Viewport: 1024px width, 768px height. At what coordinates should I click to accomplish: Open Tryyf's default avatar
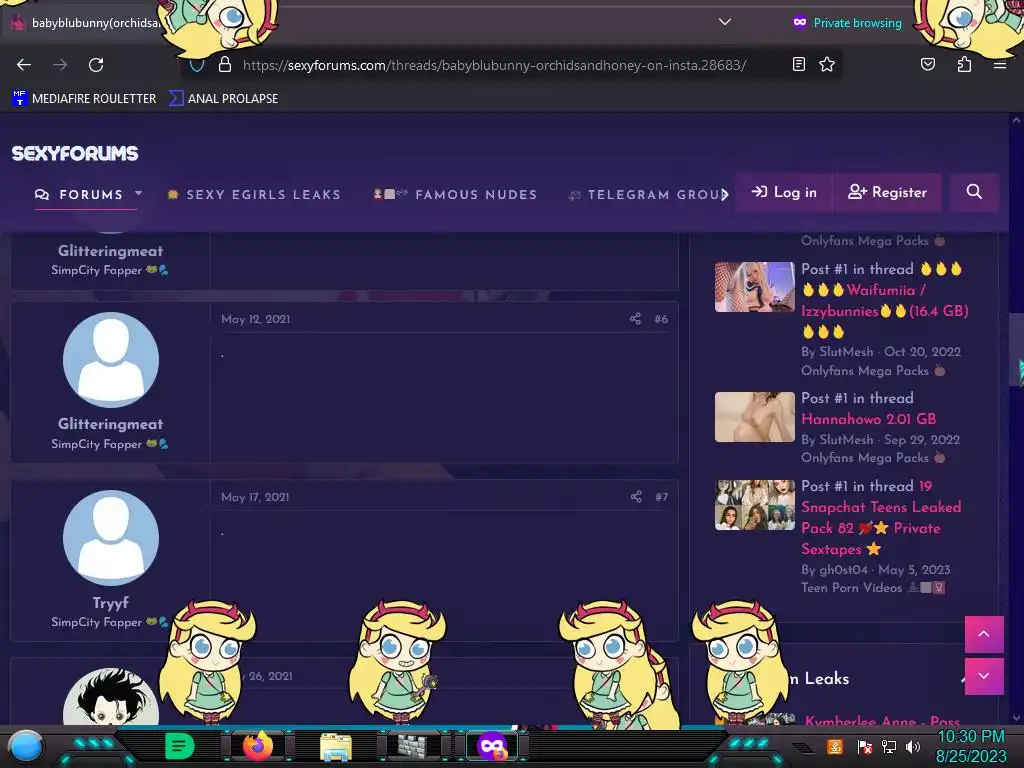pos(111,538)
